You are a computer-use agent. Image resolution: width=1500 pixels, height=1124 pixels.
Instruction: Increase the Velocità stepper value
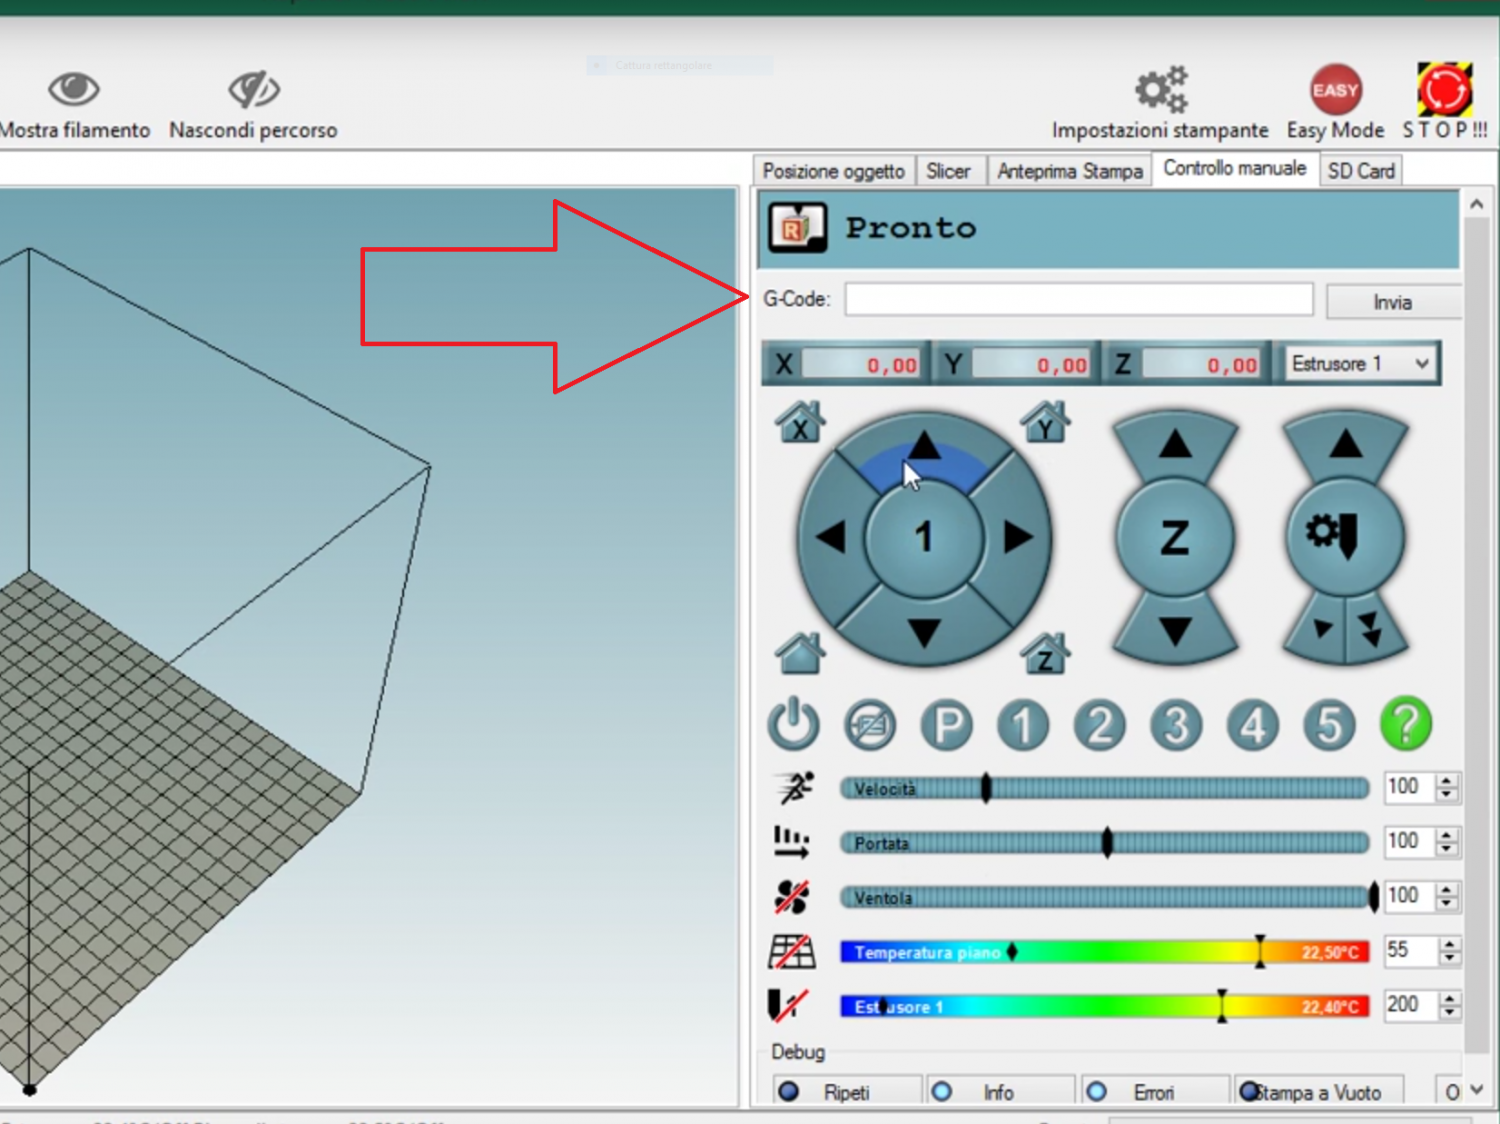click(1447, 781)
